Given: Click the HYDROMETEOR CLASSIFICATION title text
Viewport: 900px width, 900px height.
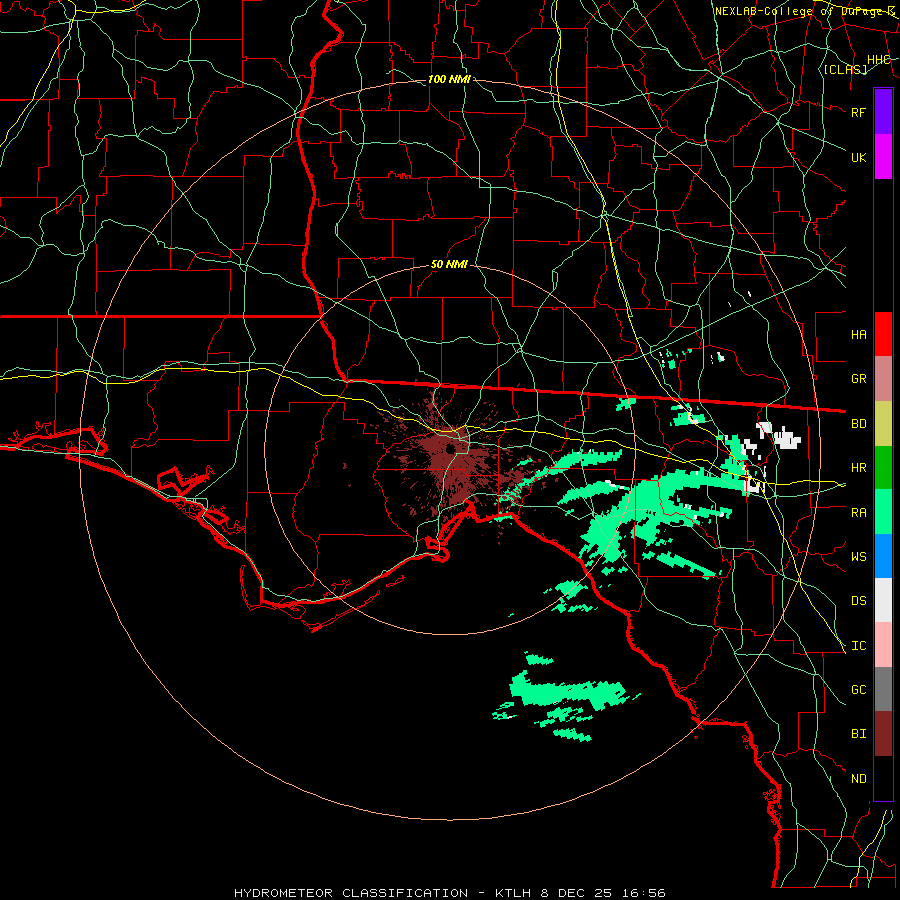Looking at the screenshot, I should pyautogui.click(x=351, y=893).
